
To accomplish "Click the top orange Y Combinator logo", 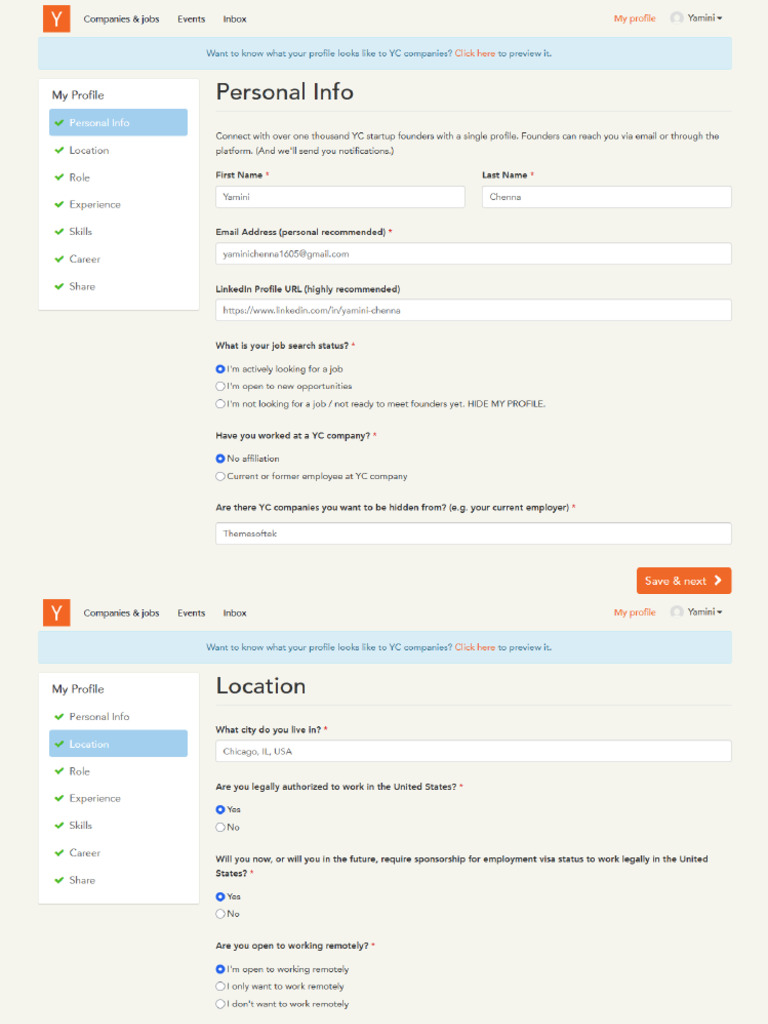I will point(57,19).
